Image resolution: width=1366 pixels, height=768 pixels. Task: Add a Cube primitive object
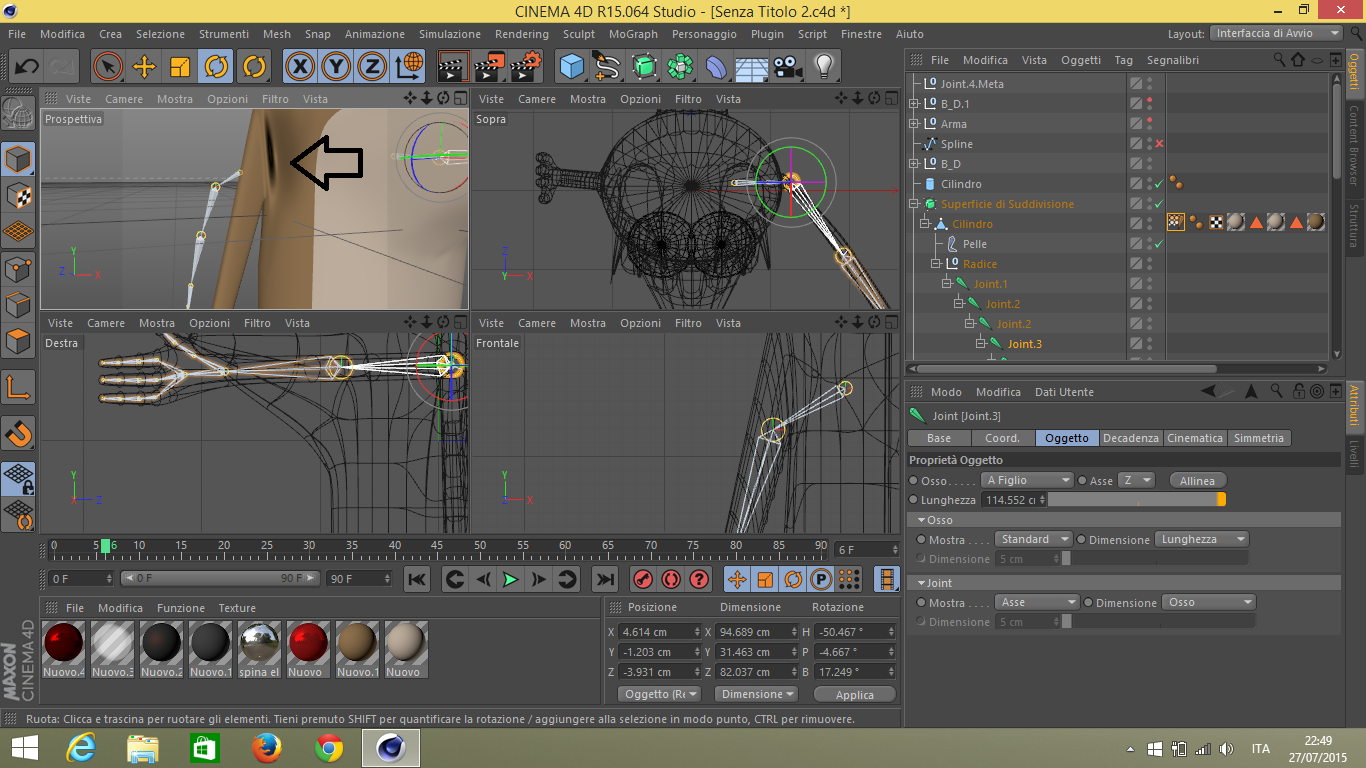click(x=572, y=67)
